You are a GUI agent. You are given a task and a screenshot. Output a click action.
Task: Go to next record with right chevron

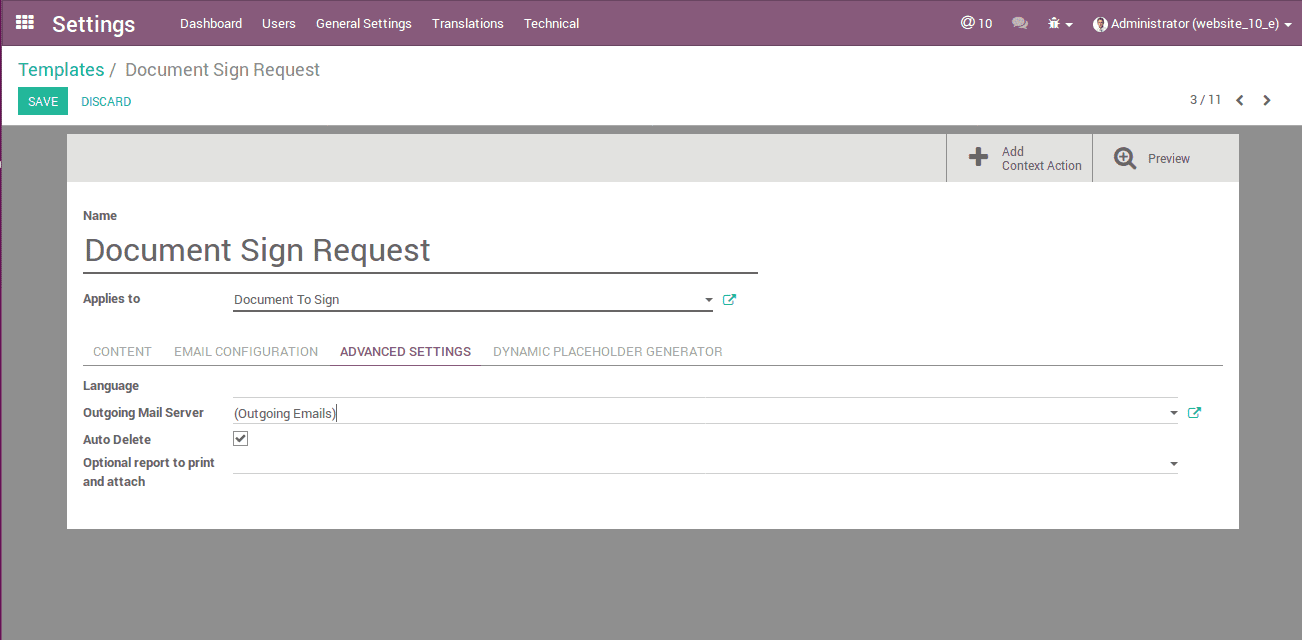pyautogui.click(x=1266, y=100)
